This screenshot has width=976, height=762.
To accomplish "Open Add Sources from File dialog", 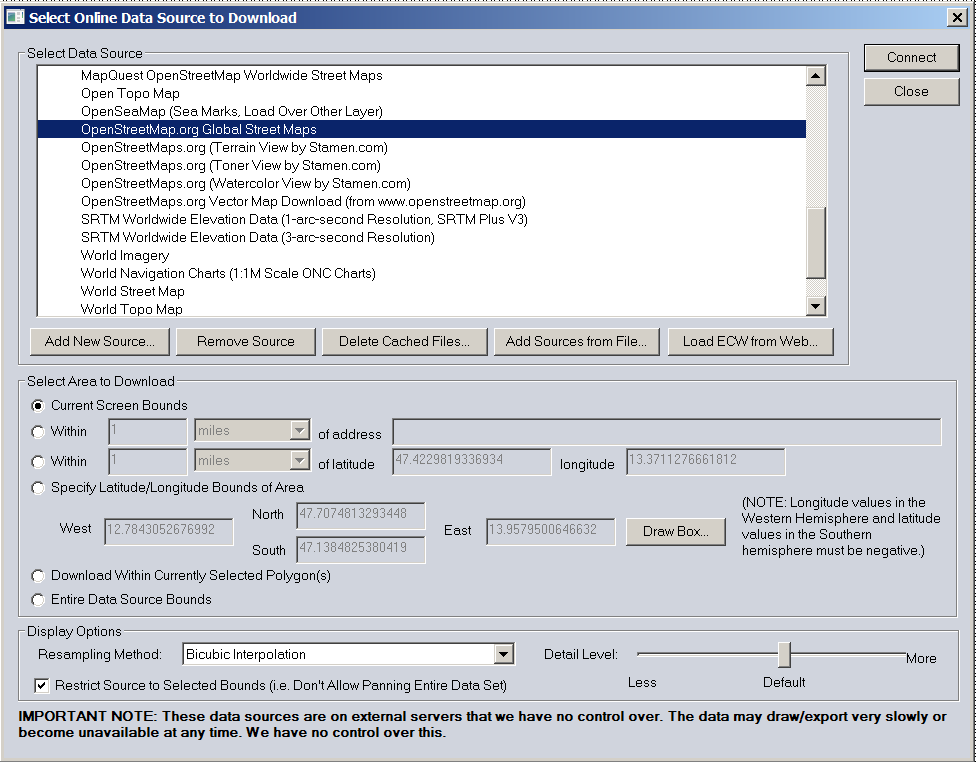I will click(576, 341).
